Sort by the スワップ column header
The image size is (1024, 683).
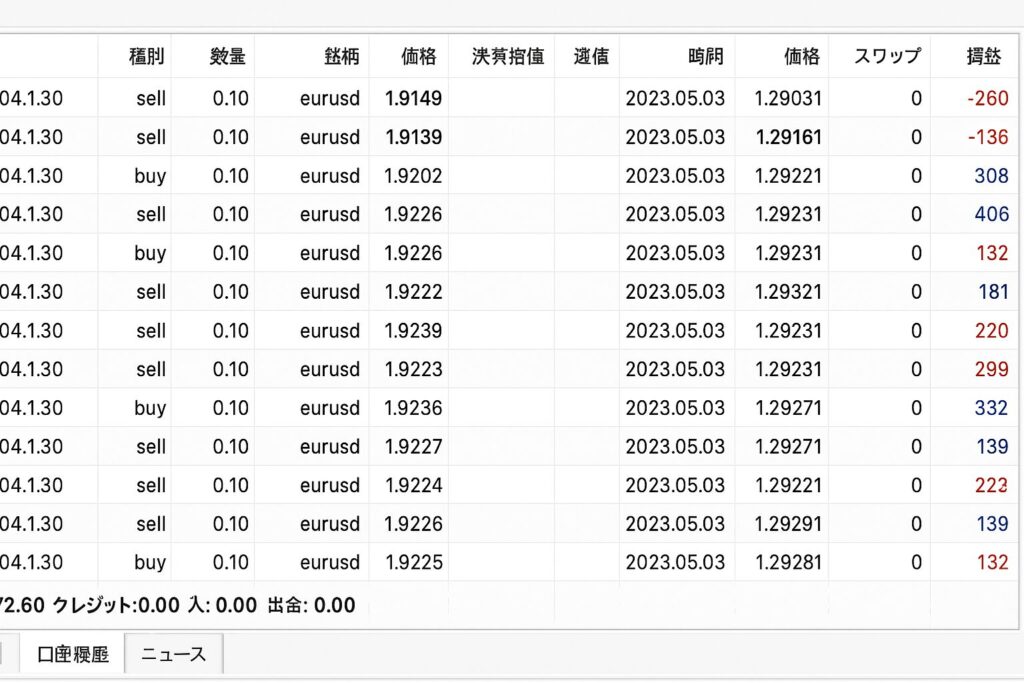[x=887, y=56]
